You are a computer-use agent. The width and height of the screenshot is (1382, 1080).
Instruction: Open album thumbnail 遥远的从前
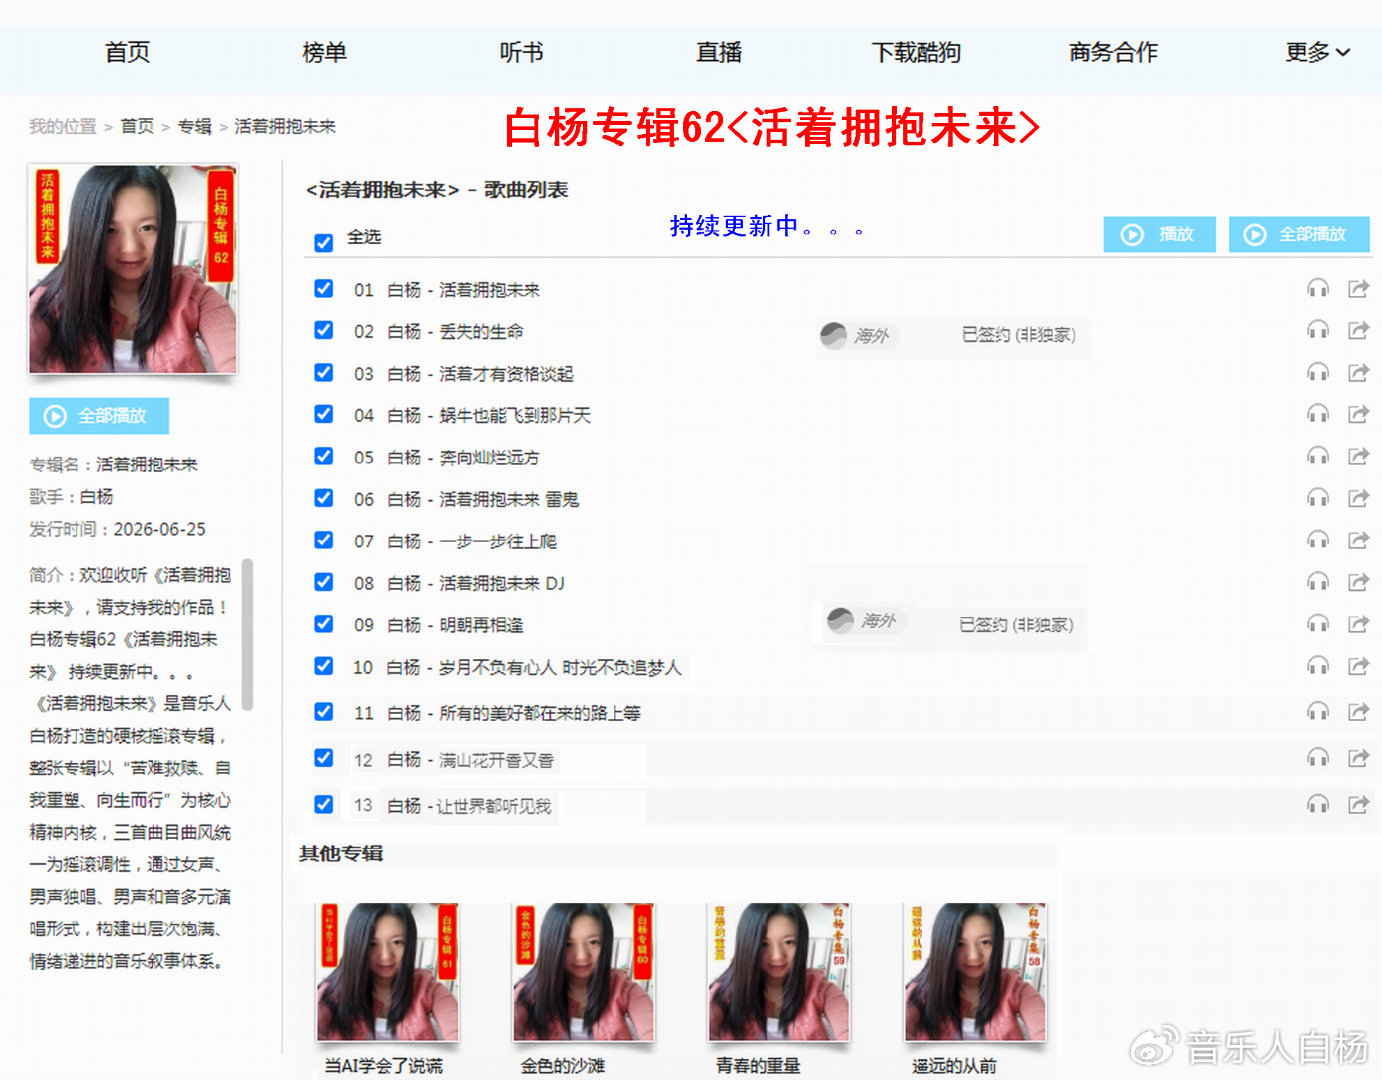click(x=976, y=973)
